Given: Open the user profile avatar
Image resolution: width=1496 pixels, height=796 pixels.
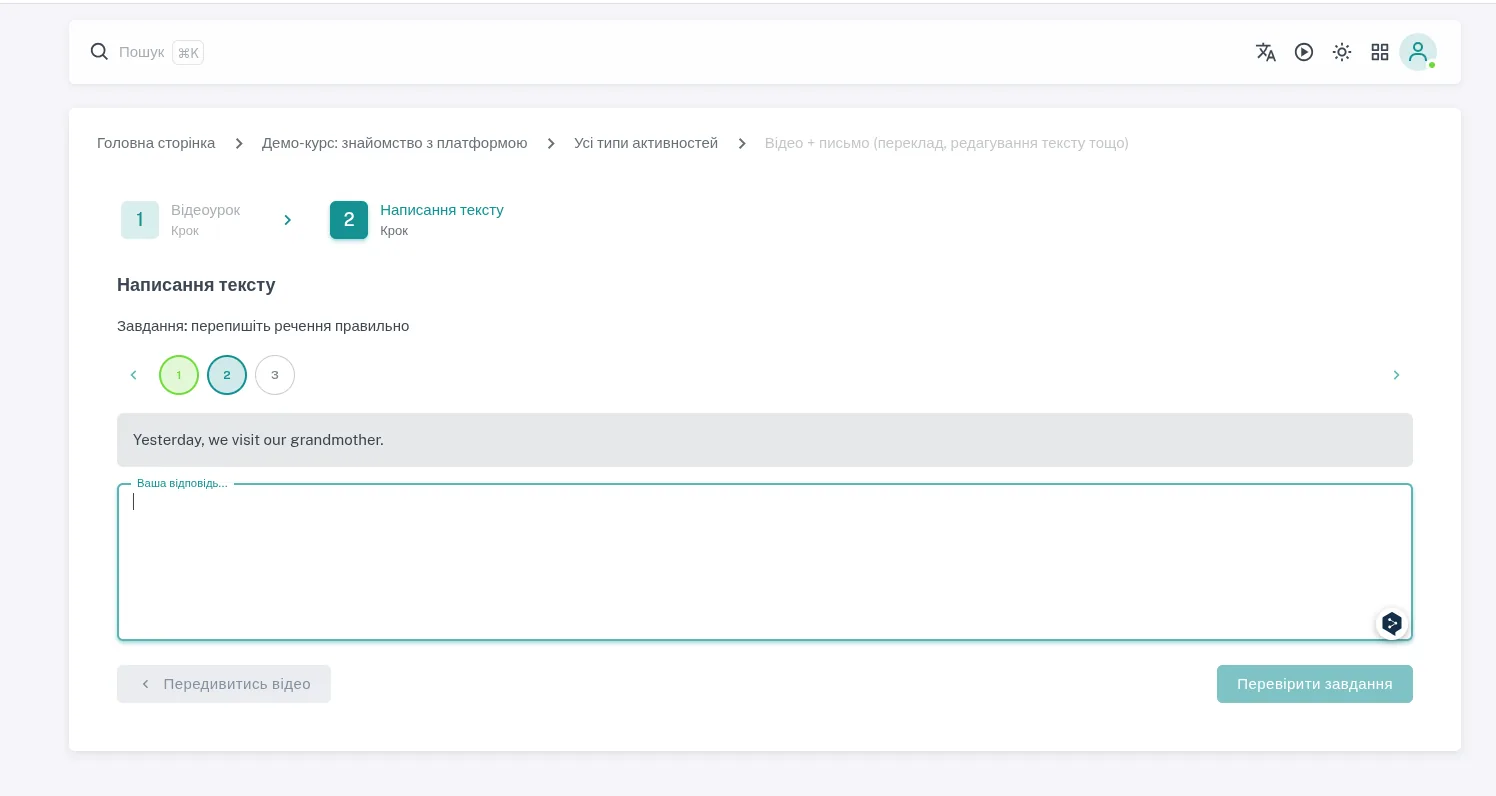Looking at the screenshot, I should [x=1418, y=52].
